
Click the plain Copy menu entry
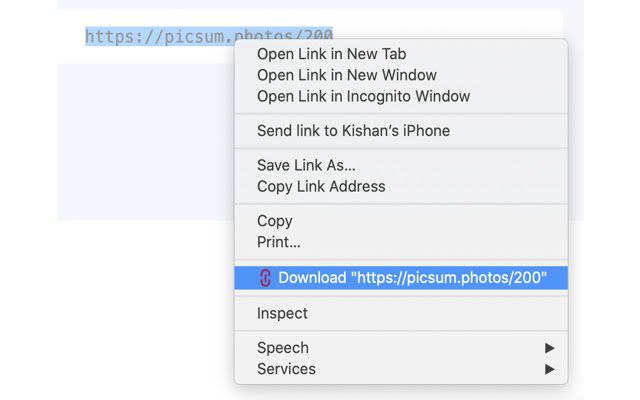point(275,221)
